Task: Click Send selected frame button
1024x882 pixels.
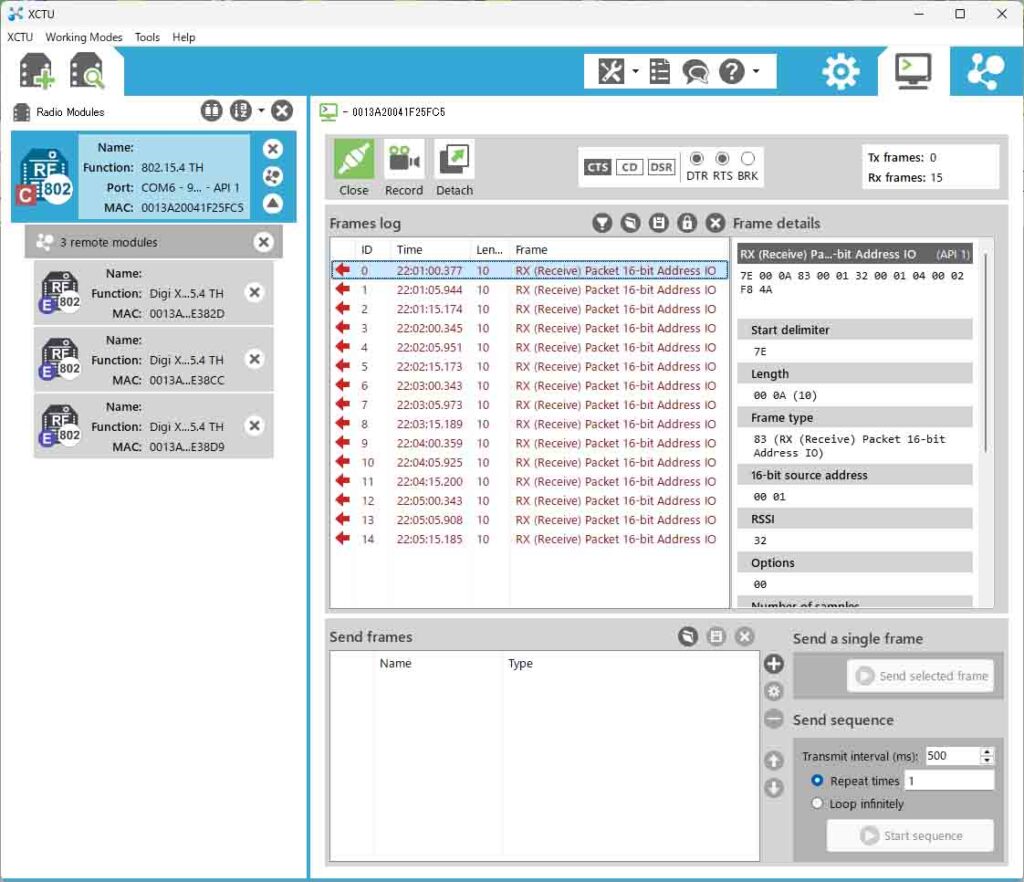Action: pos(921,676)
